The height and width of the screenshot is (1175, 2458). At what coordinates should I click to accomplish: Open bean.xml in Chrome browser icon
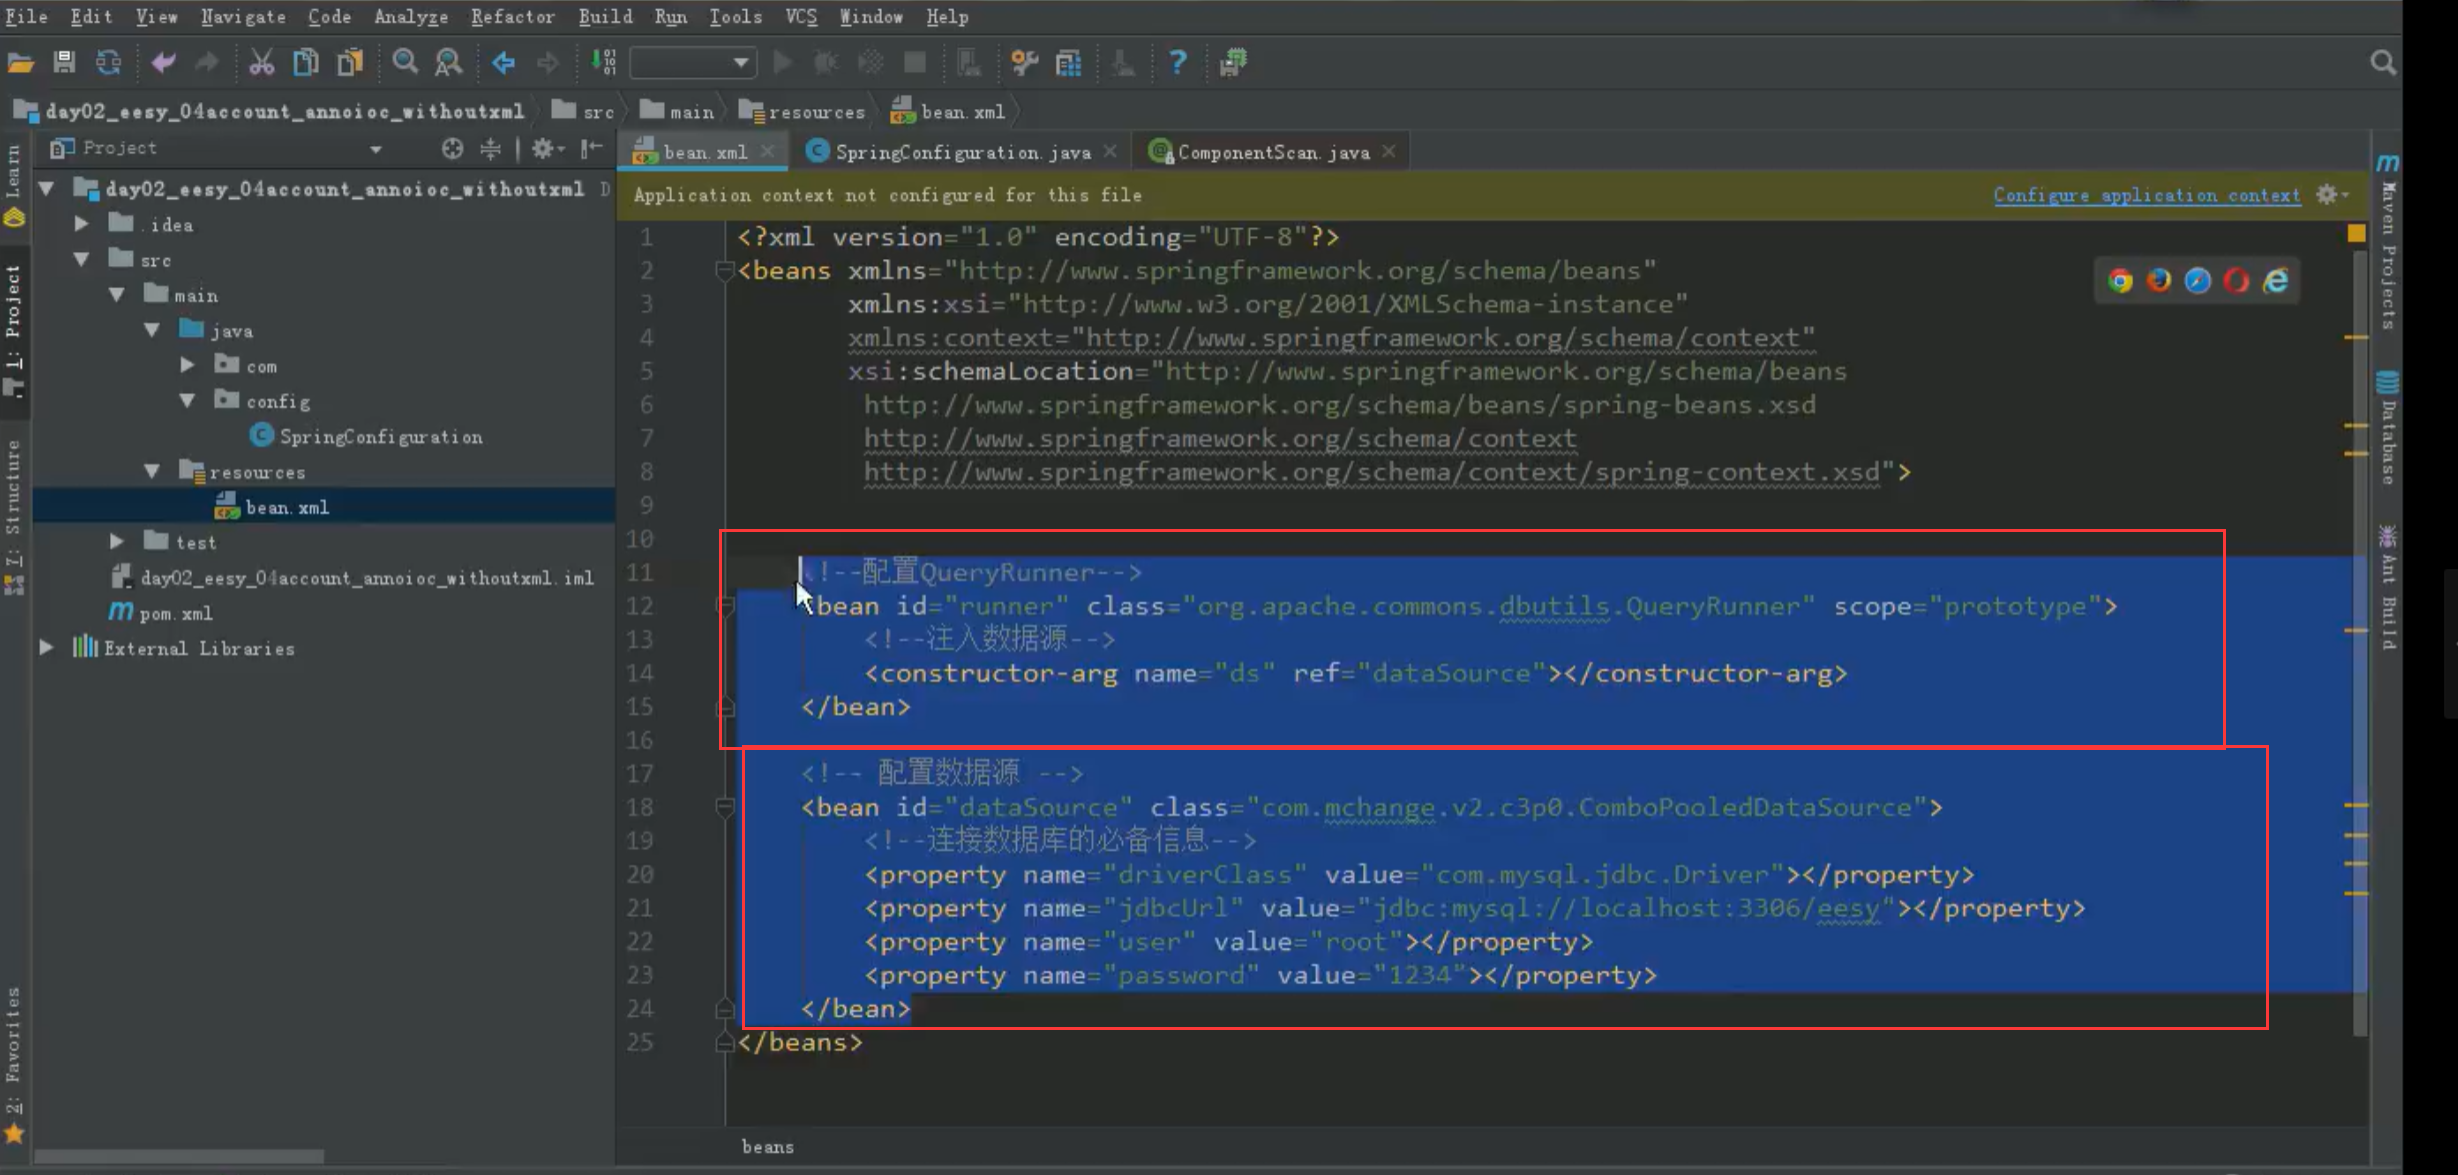point(2119,281)
